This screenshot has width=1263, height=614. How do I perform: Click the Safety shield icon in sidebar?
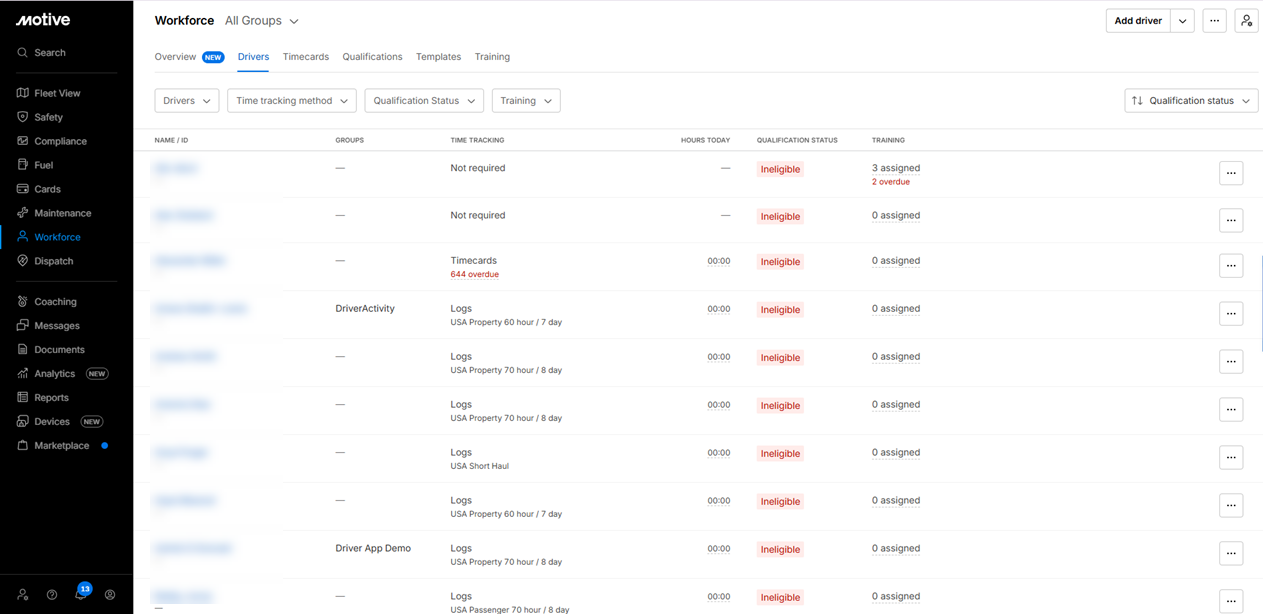tap(23, 117)
